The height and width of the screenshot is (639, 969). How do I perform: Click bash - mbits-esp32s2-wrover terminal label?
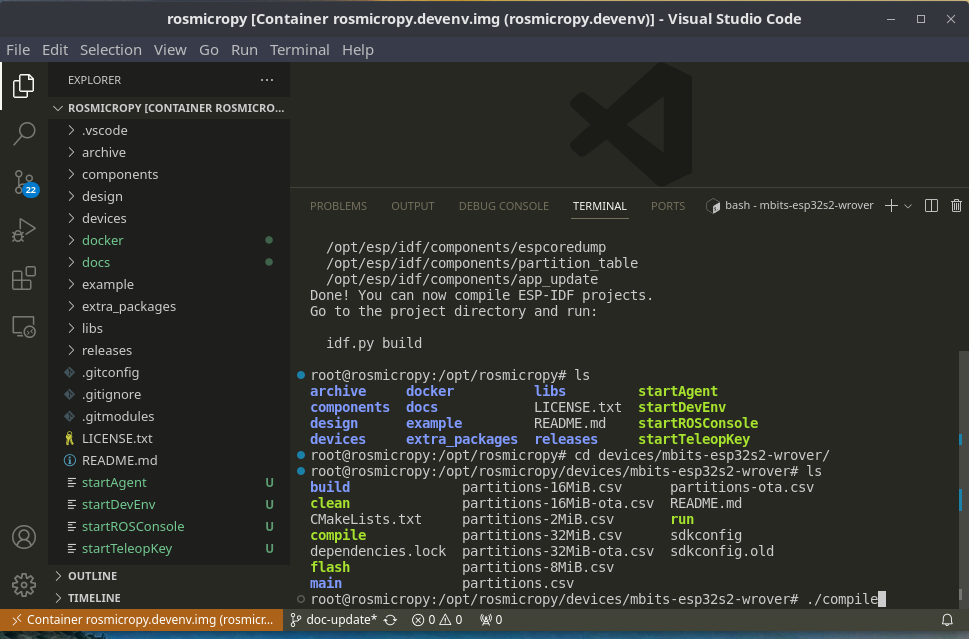[x=799, y=205]
